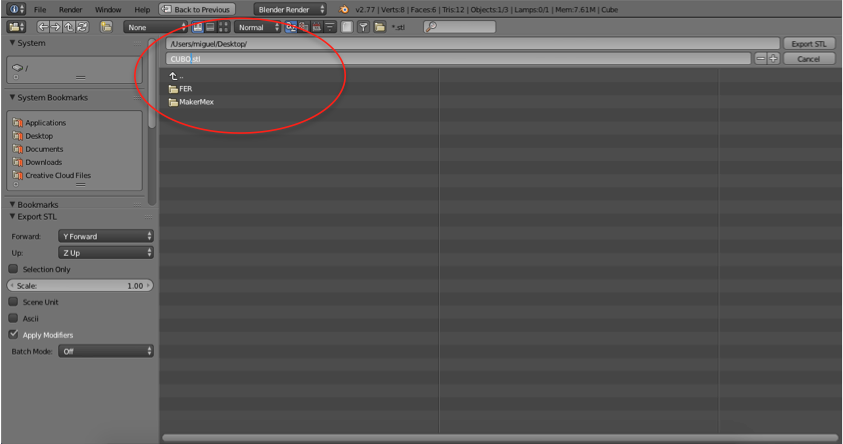Click the create new directory icon
The width and height of the screenshot is (843, 444).
(x=105, y=27)
